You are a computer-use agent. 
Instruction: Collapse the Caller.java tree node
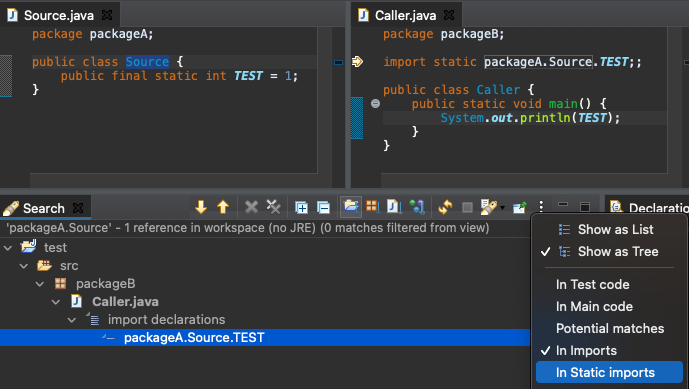click(56, 302)
